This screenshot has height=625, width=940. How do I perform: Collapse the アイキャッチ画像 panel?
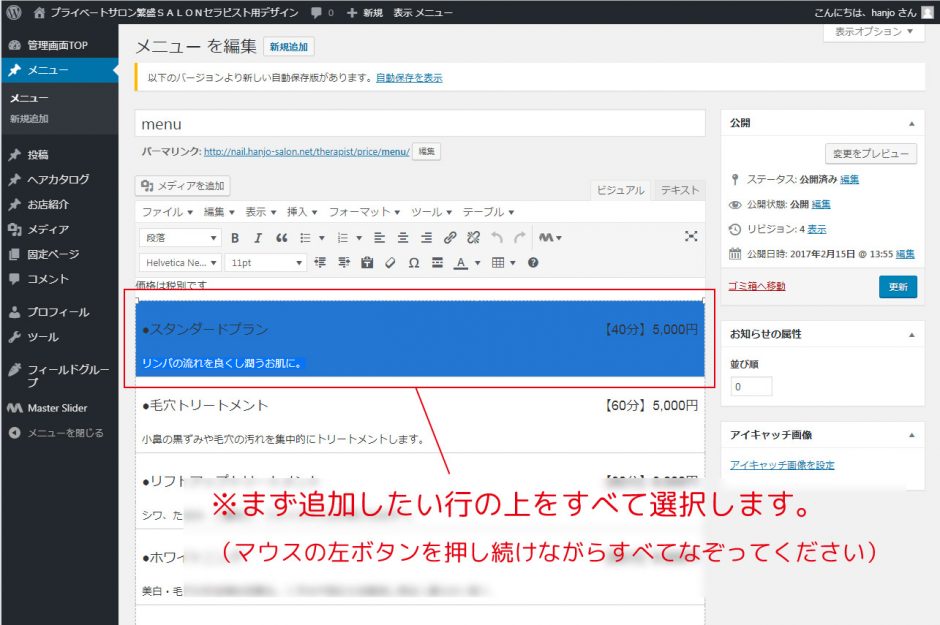tap(910, 435)
